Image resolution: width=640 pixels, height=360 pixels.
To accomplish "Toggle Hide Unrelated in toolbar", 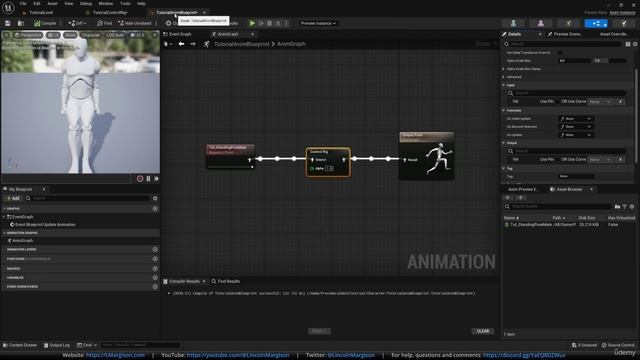I will tap(134, 23).
